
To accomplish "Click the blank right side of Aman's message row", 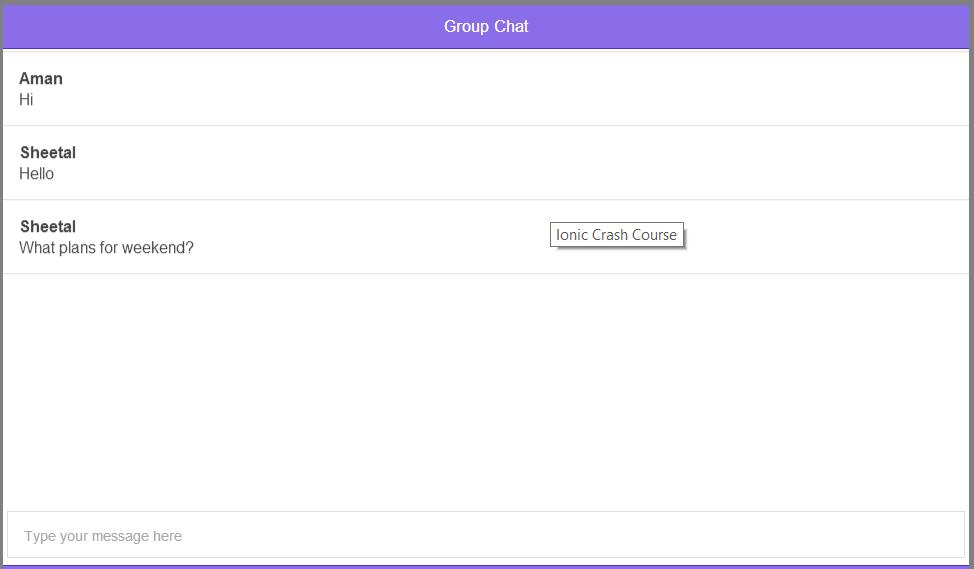I will pos(700,89).
